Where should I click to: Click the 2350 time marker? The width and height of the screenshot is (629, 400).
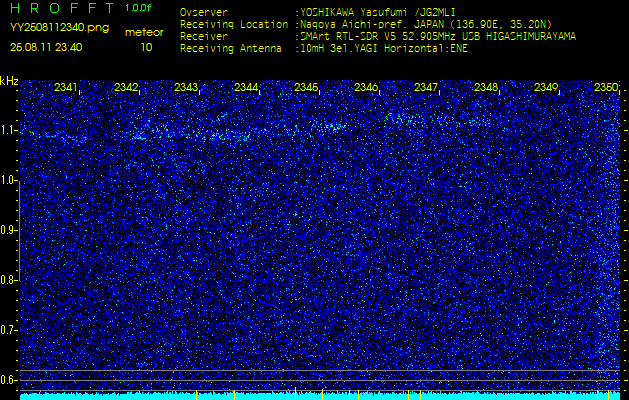pos(606,87)
